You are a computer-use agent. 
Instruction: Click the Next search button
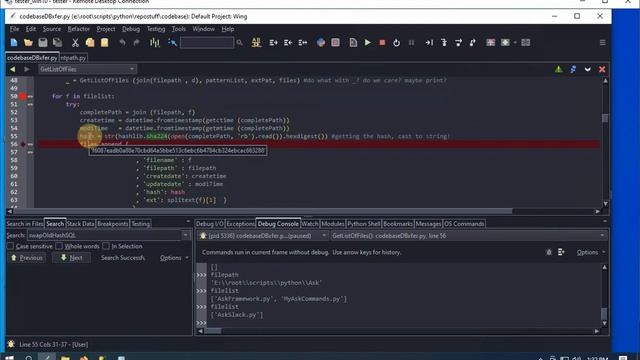point(71,258)
